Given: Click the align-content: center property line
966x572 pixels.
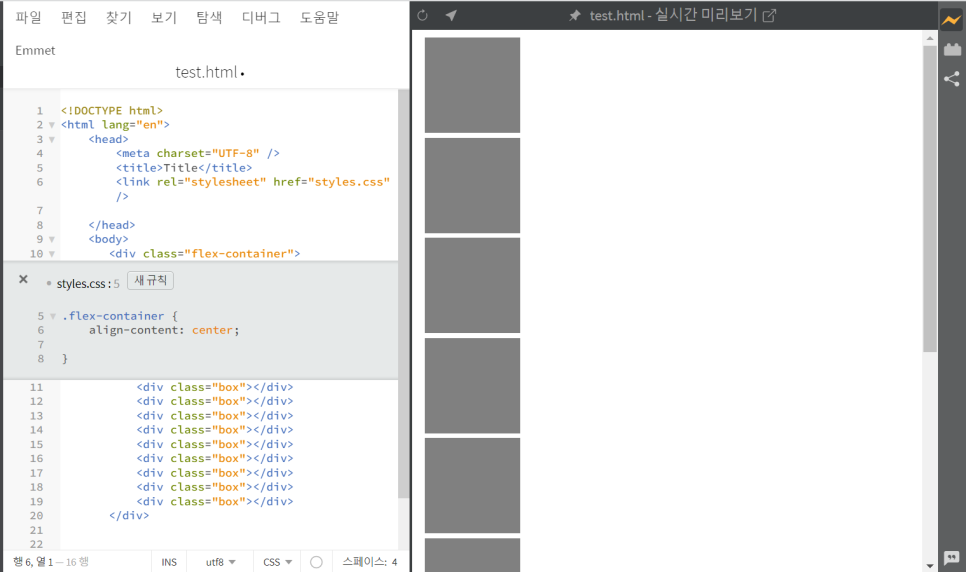Looking at the screenshot, I should point(164,330).
